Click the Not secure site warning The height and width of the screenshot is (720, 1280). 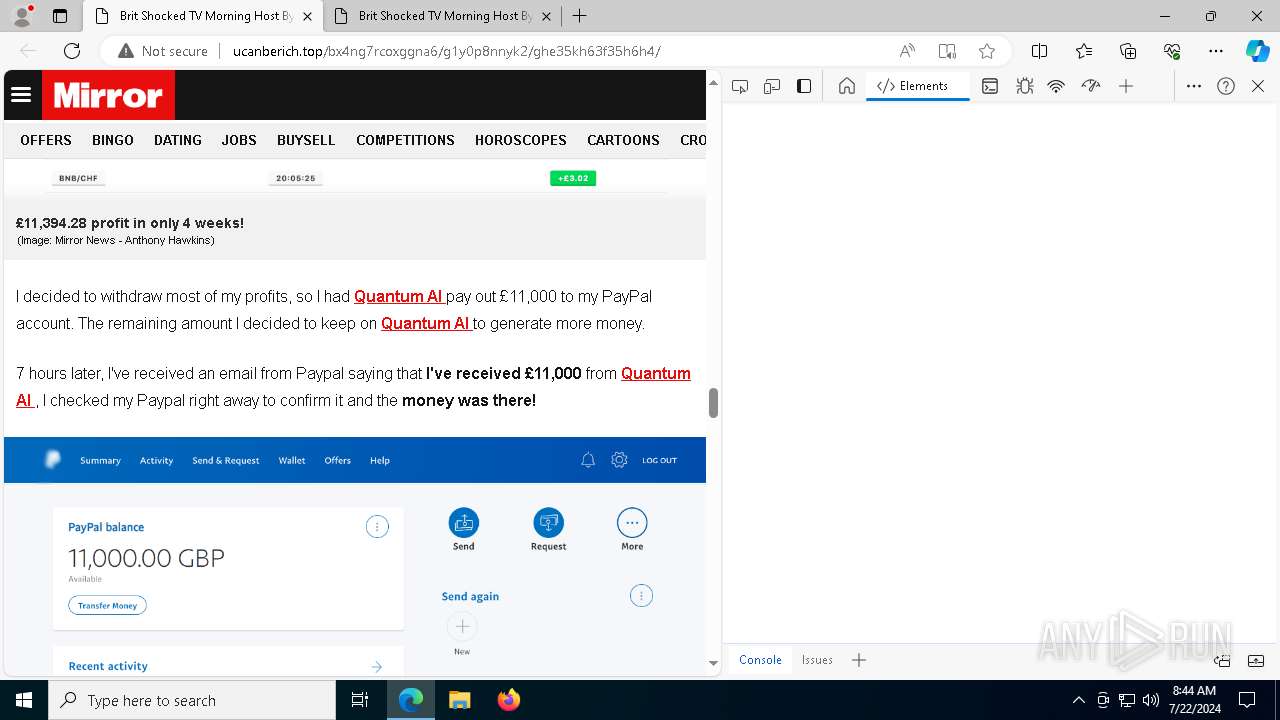pyautogui.click(x=163, y=51)
